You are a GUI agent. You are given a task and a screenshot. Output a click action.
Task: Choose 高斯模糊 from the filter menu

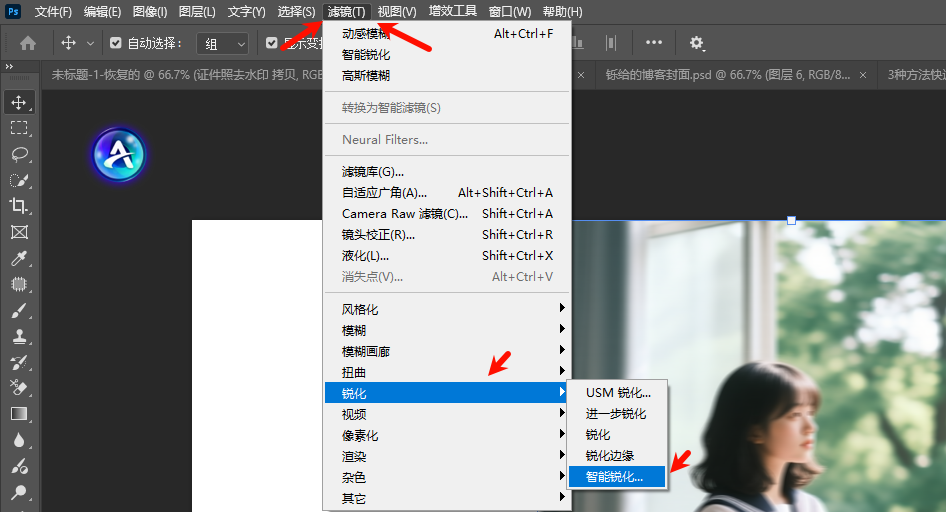[447, 75]
